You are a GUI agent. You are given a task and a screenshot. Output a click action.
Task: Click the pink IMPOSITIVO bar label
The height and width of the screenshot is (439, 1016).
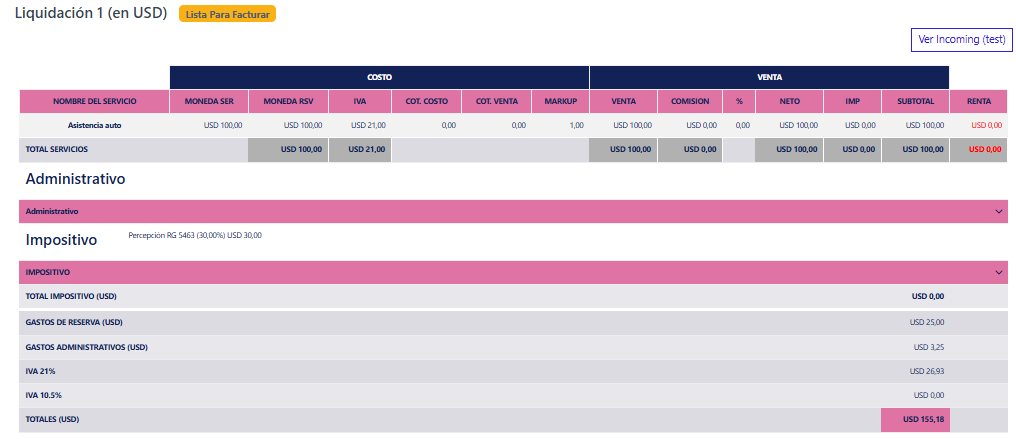coord(48,273)
